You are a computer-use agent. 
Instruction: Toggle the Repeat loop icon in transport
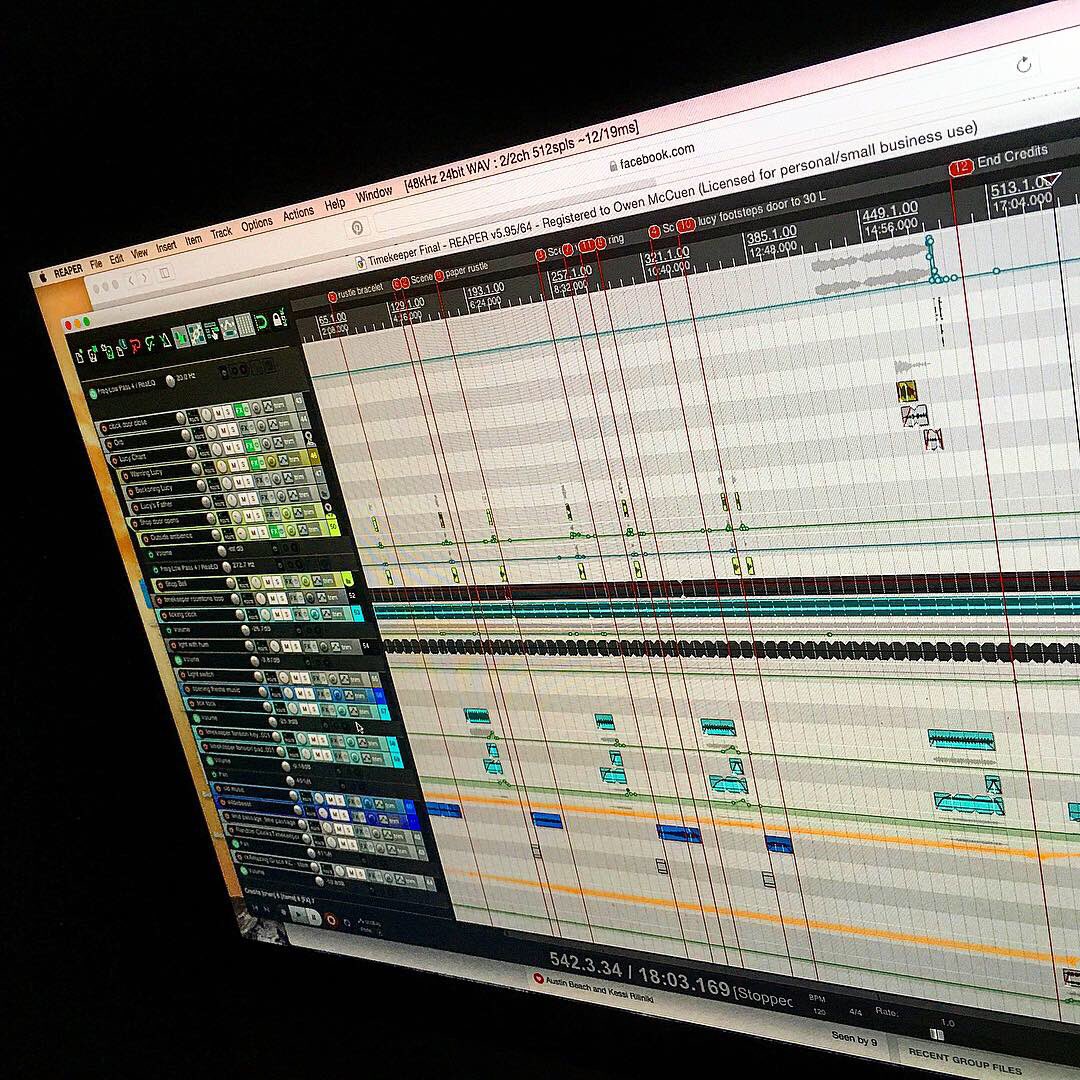pos(347,922)
